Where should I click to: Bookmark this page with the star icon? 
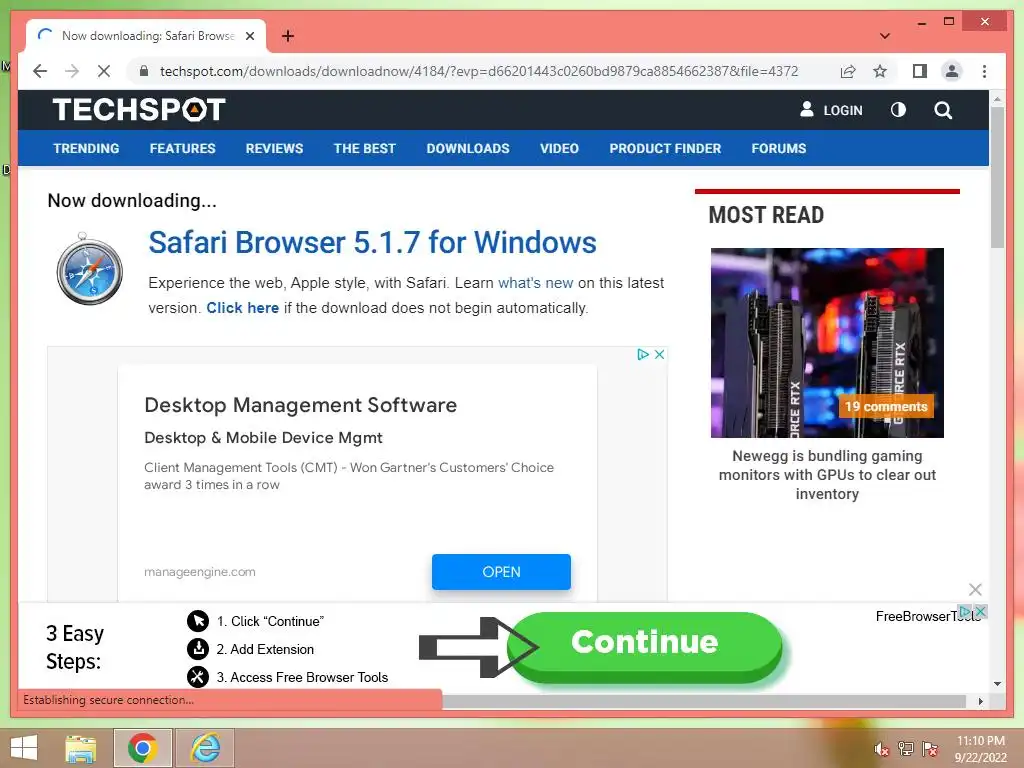coord(880,71)
